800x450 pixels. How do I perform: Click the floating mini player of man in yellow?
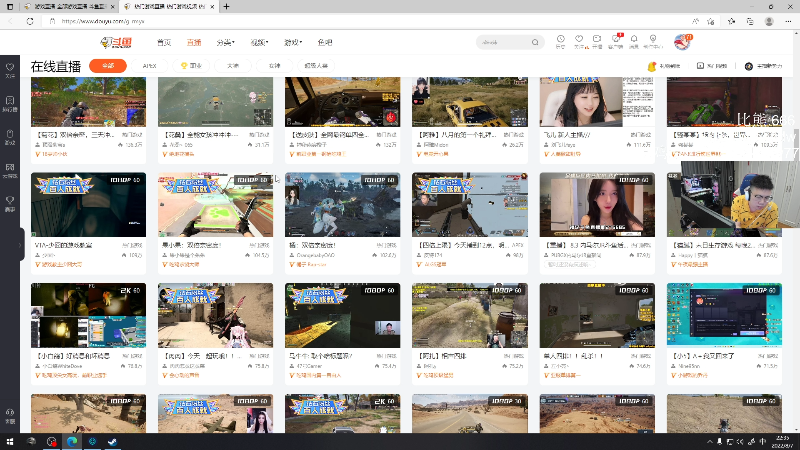pos(740,195)
